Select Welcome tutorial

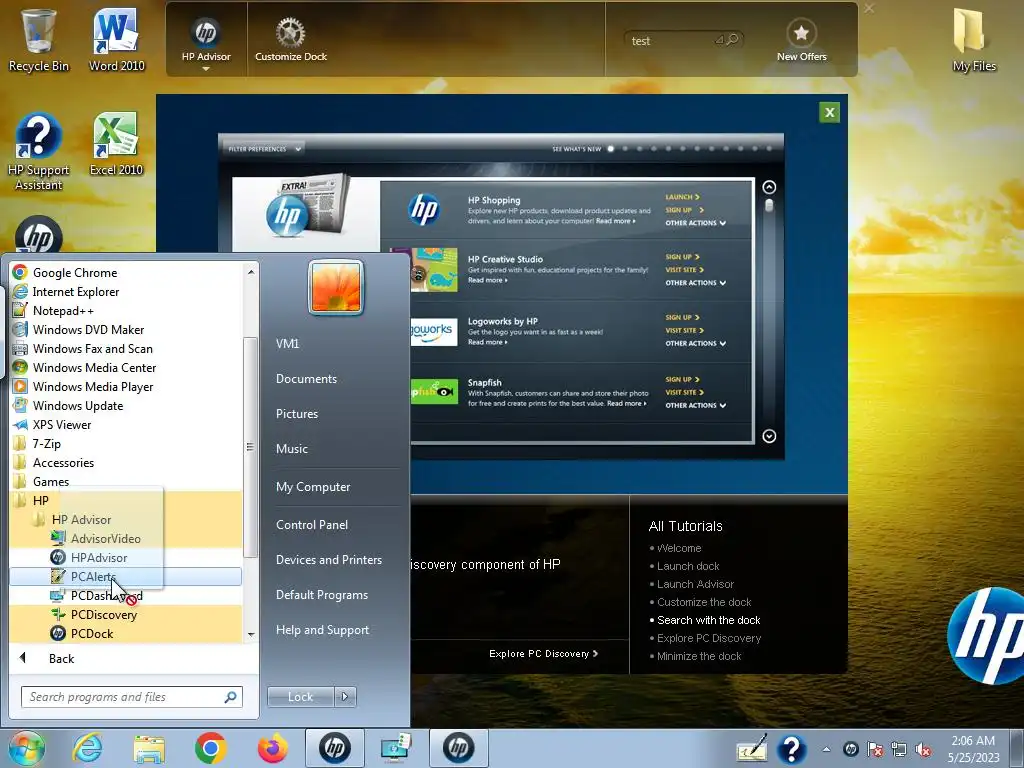(679, 548)
